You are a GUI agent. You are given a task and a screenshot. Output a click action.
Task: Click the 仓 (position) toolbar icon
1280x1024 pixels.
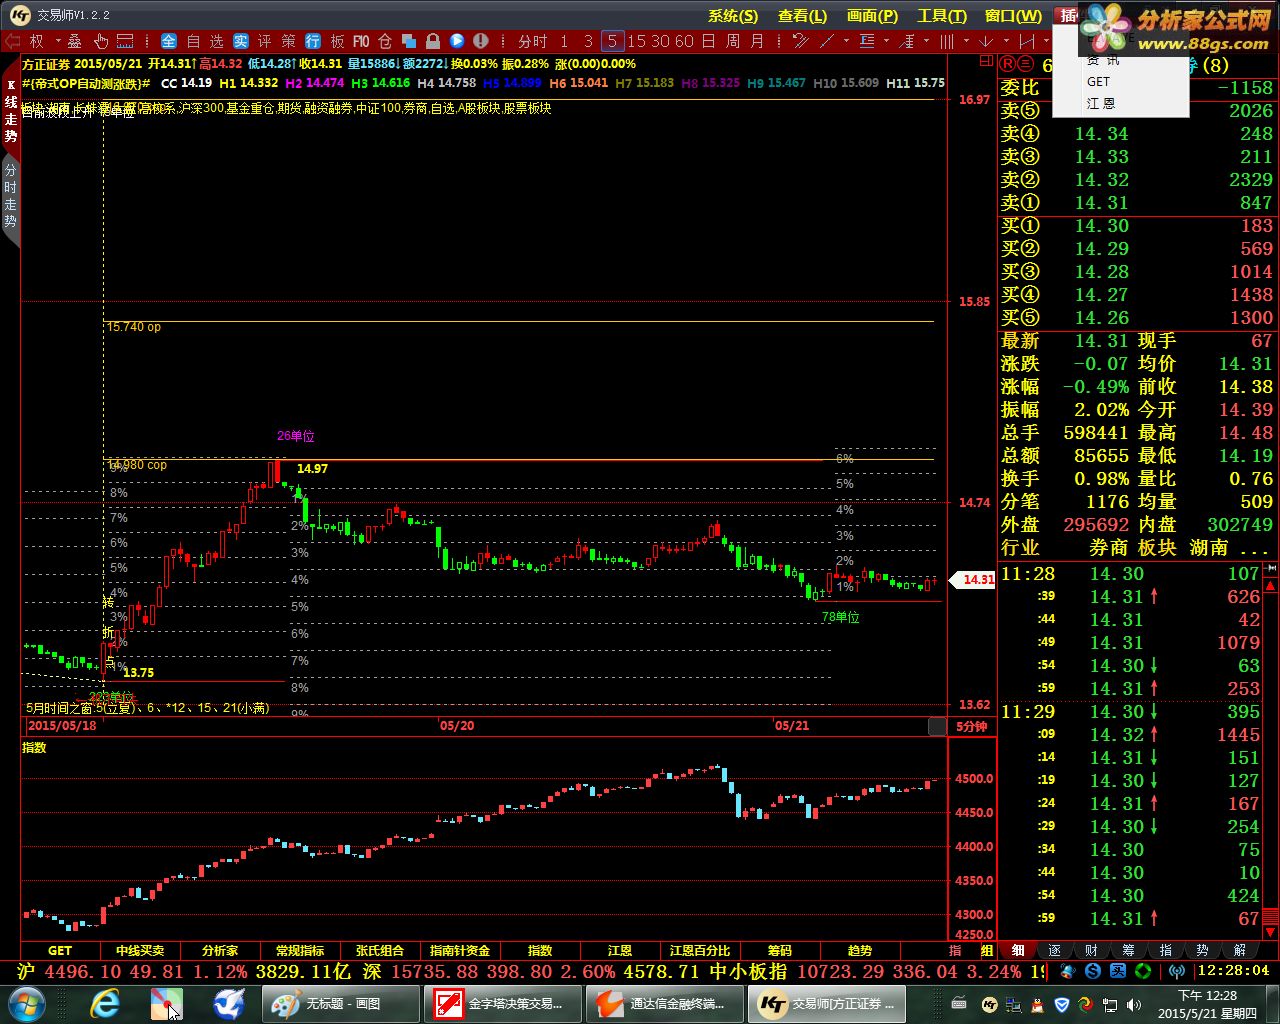point(385,41)
